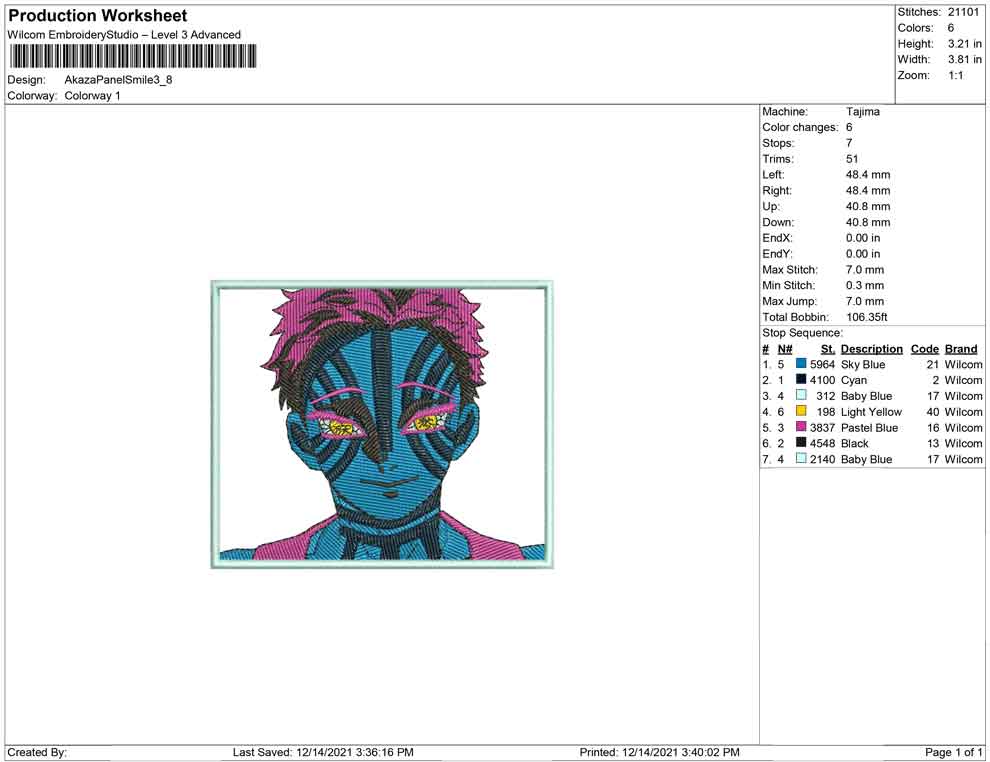This screenshot has width=990, height=762.
Task: Select the Right extent label
Action: pyautogui.click(x=777, y=190)
